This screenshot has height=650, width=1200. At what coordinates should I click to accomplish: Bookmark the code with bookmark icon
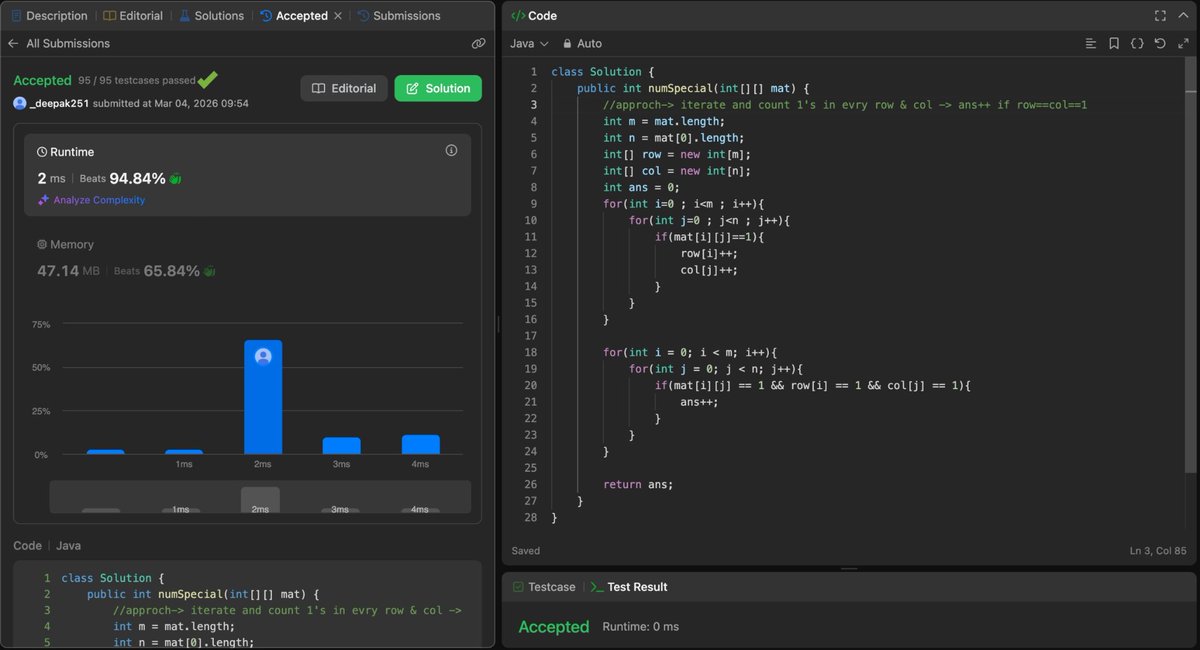(1114, 44)
